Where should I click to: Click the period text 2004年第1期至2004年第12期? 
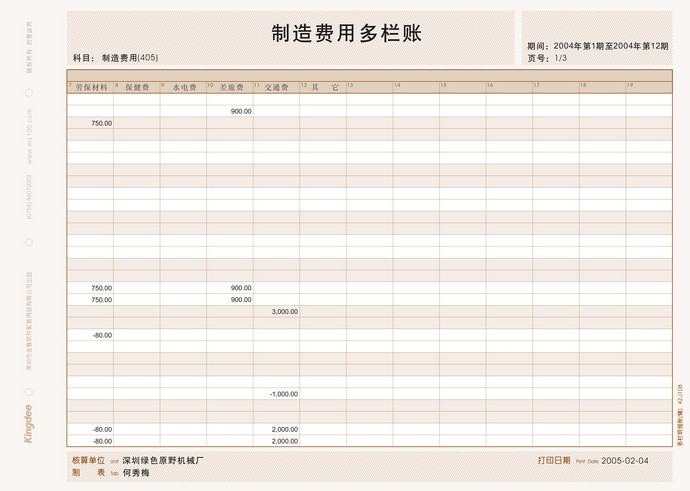(x=611, y=46)
